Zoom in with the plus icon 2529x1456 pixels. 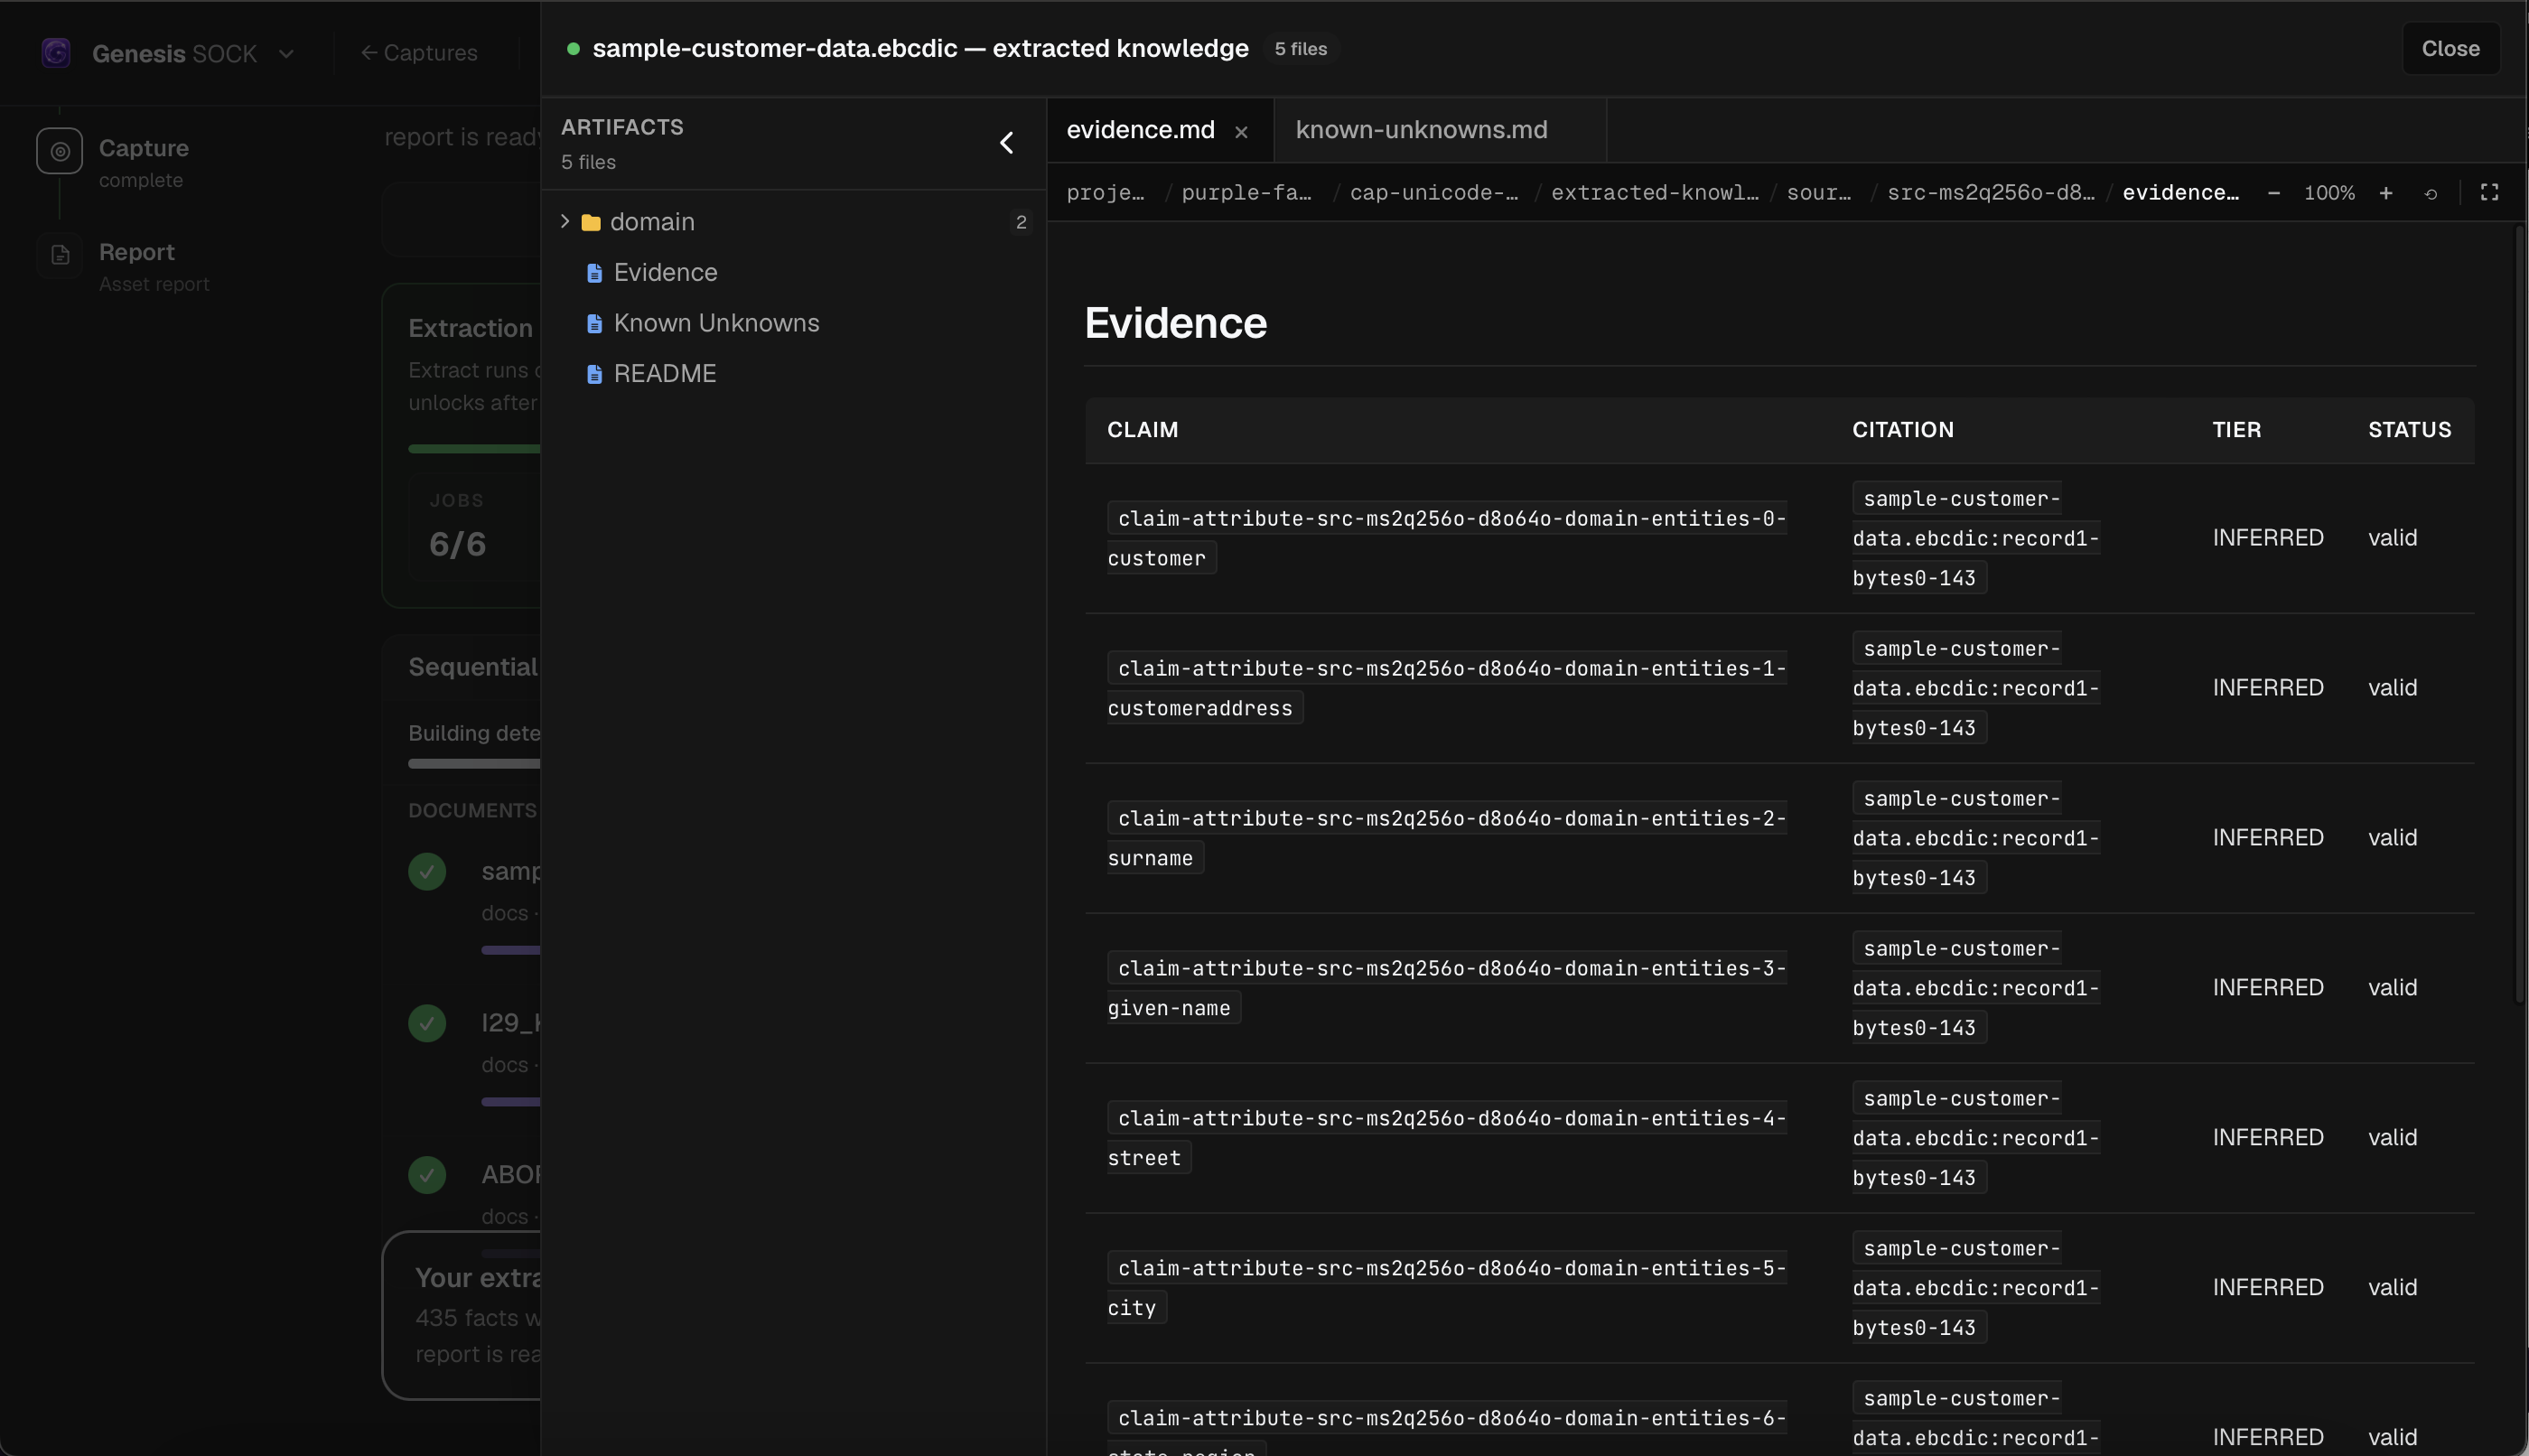click(x=2386, y=193)
